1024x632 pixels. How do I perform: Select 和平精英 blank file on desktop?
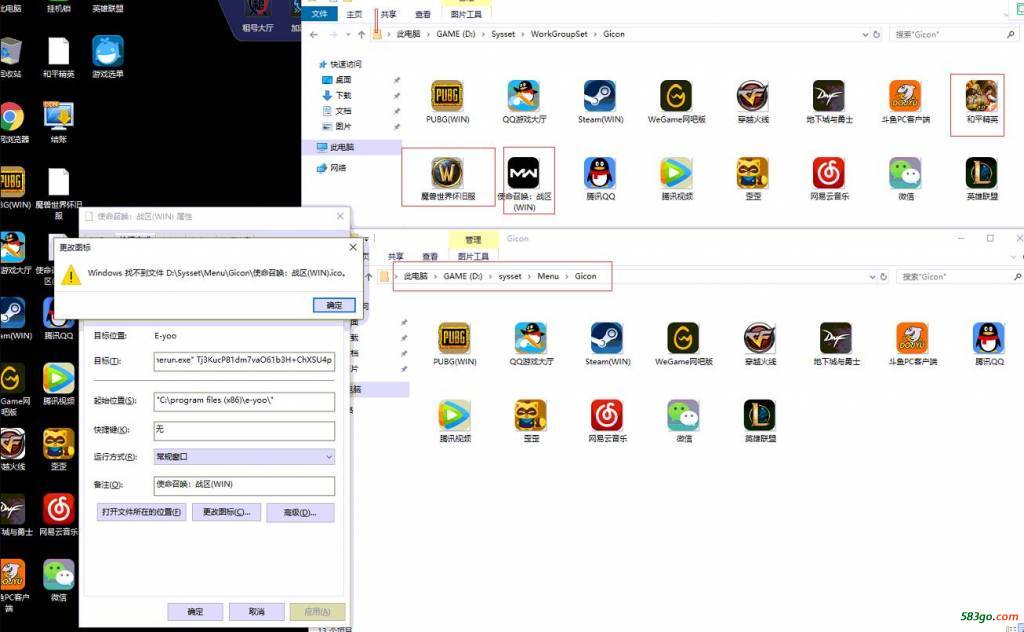[x=58, y=57]
